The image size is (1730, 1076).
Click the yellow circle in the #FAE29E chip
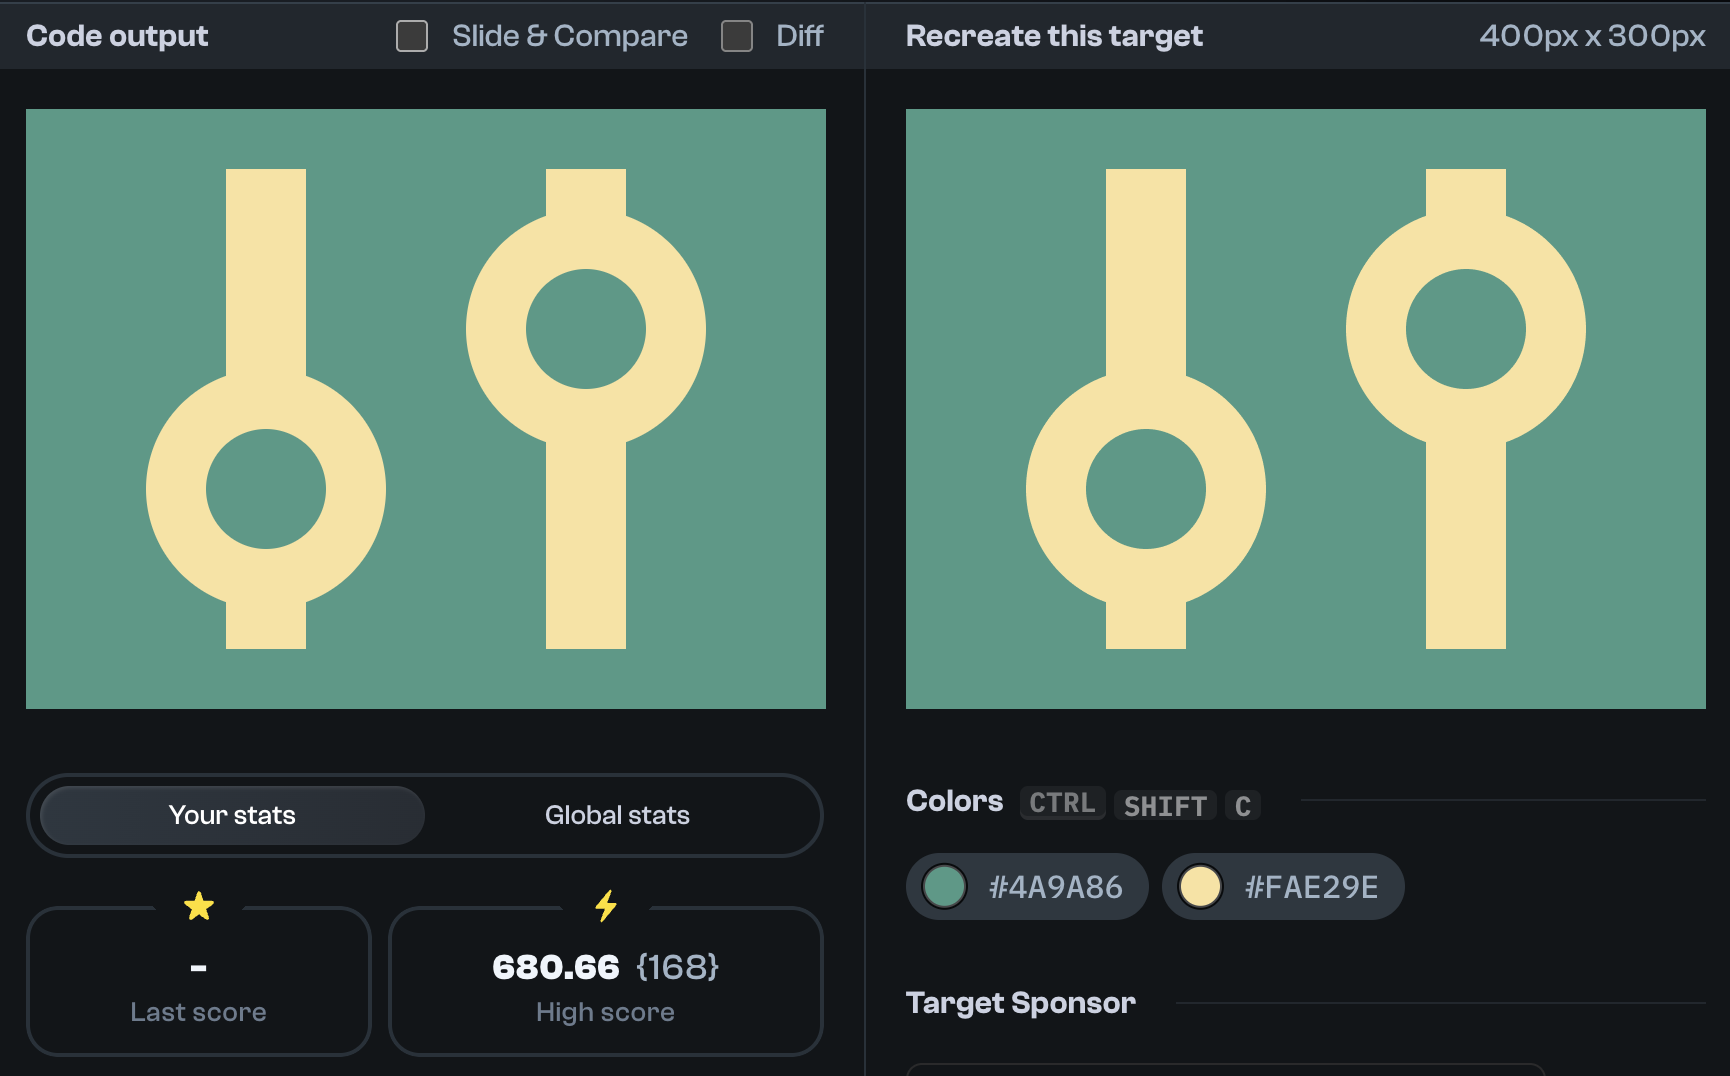[1200, 886]
